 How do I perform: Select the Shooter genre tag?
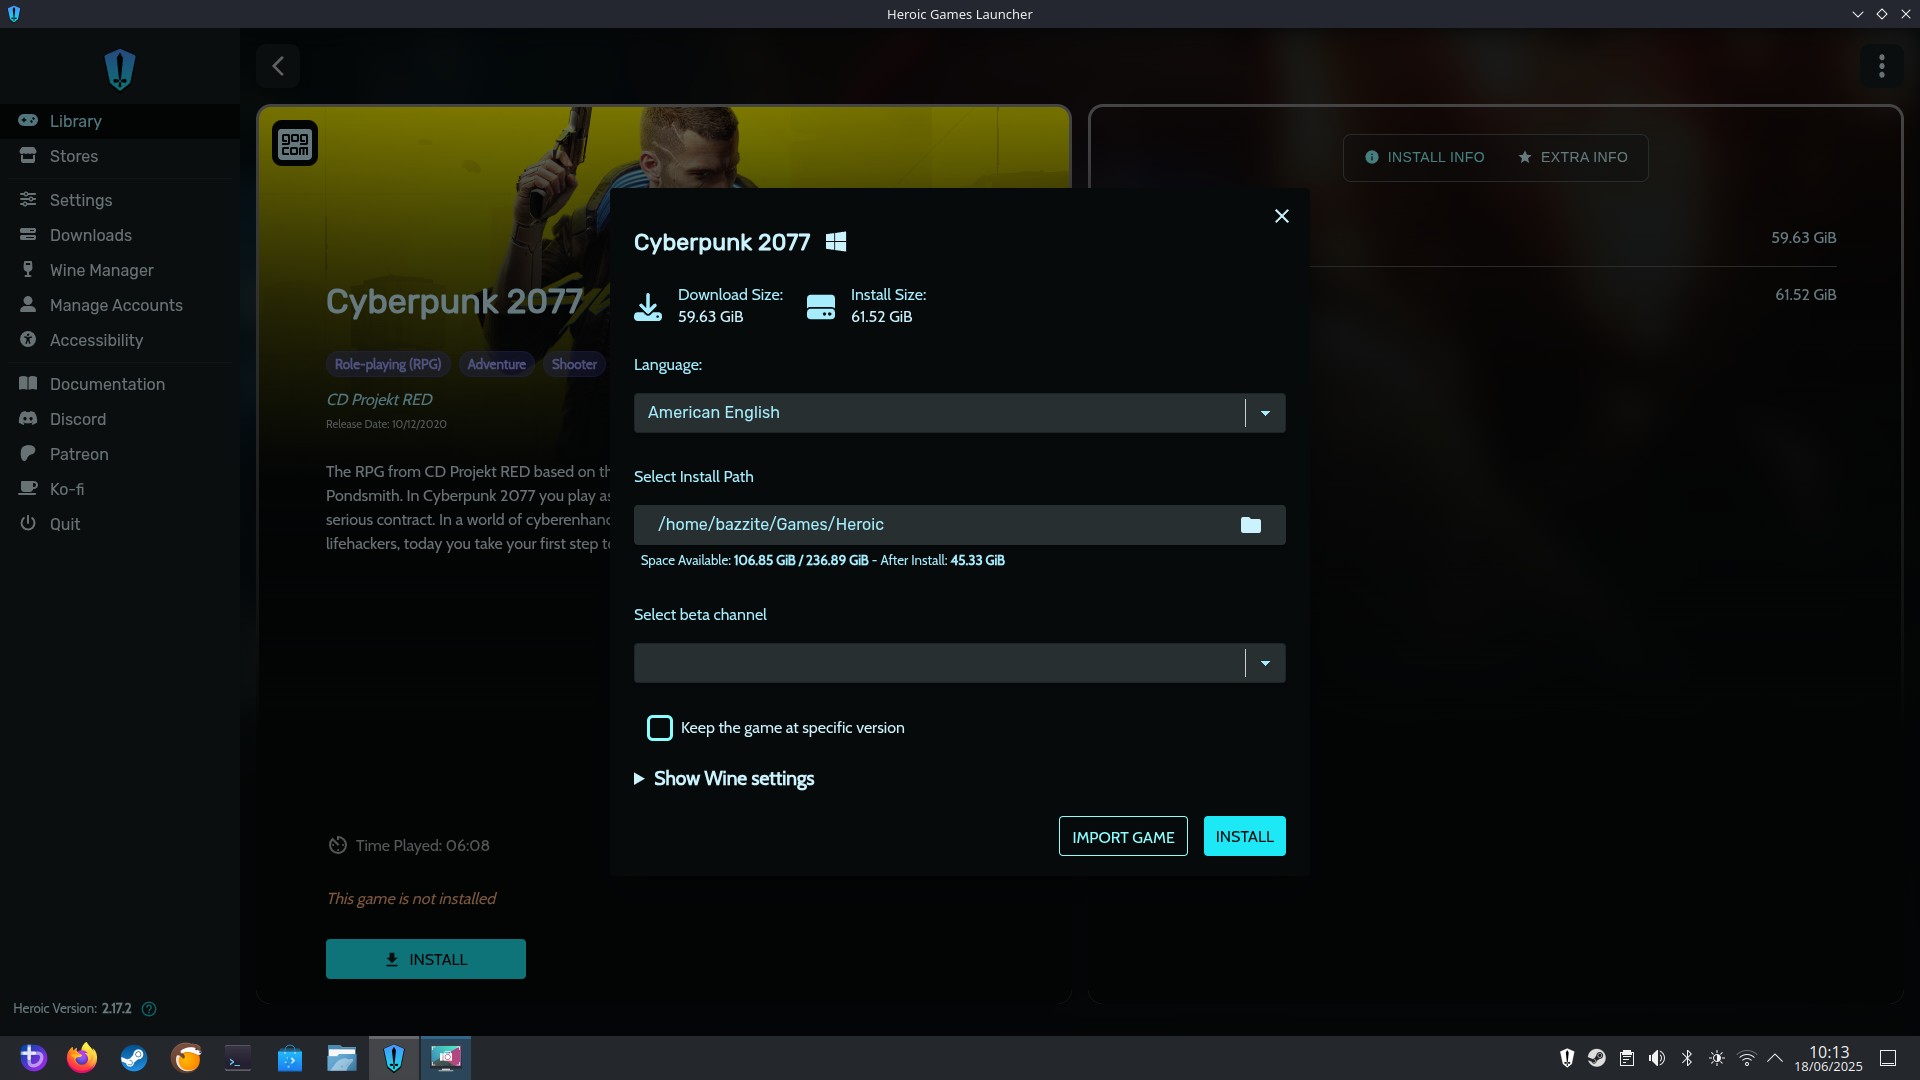point(574,364)
